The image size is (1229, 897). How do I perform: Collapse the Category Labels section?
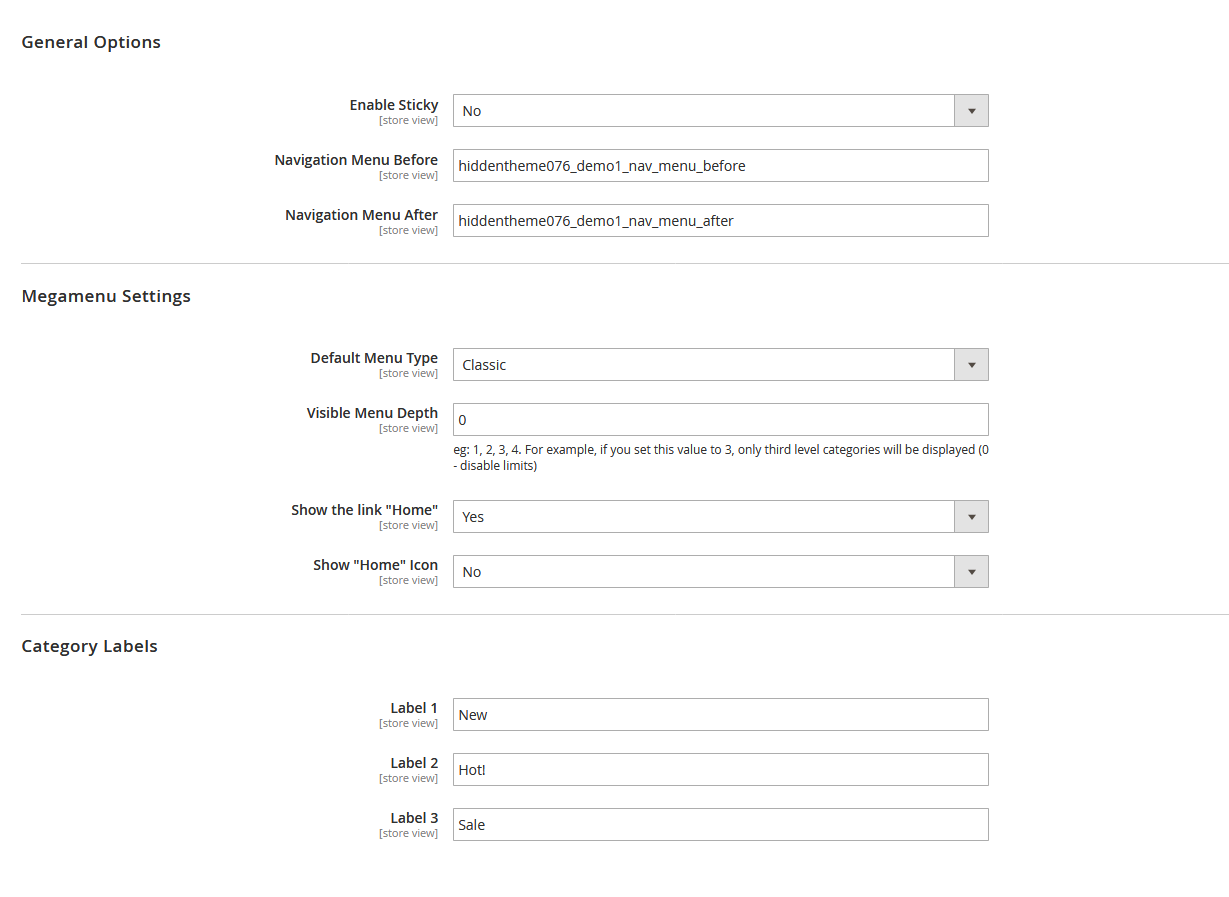click(x=89, y=646)
